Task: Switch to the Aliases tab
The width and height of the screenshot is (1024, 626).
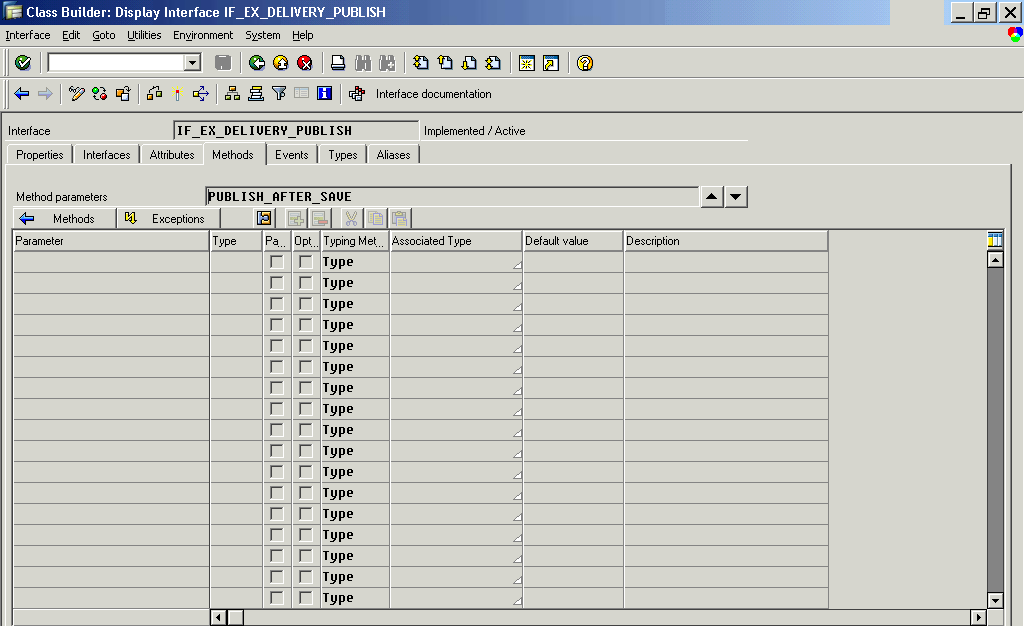Action: tap(393, 155)
